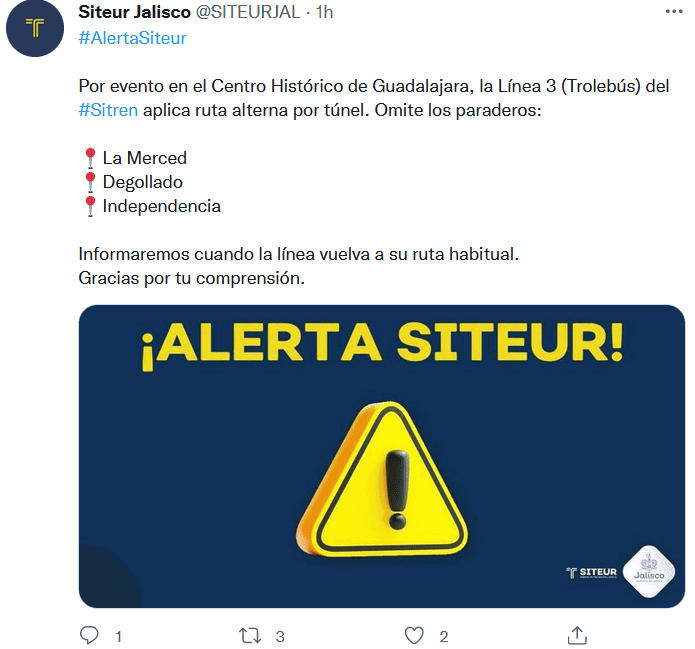
Task: Click the red pin beside La Merced
Action: point(90,158)
